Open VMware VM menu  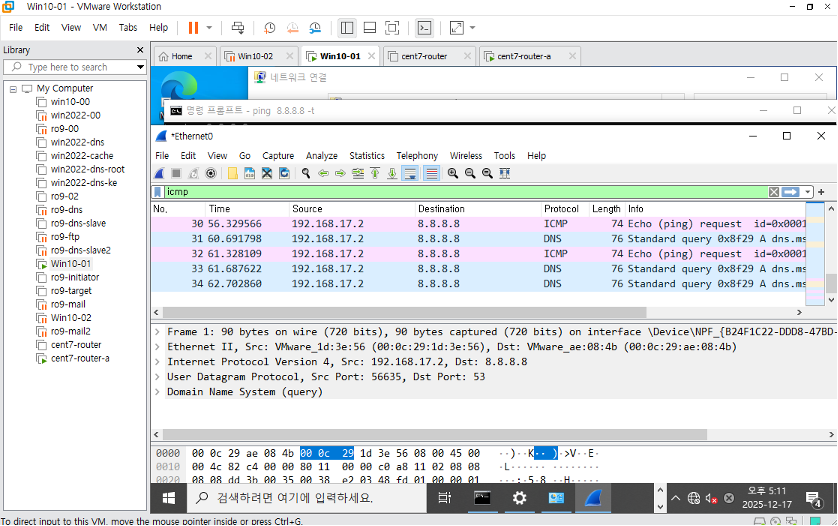point(100,28)
